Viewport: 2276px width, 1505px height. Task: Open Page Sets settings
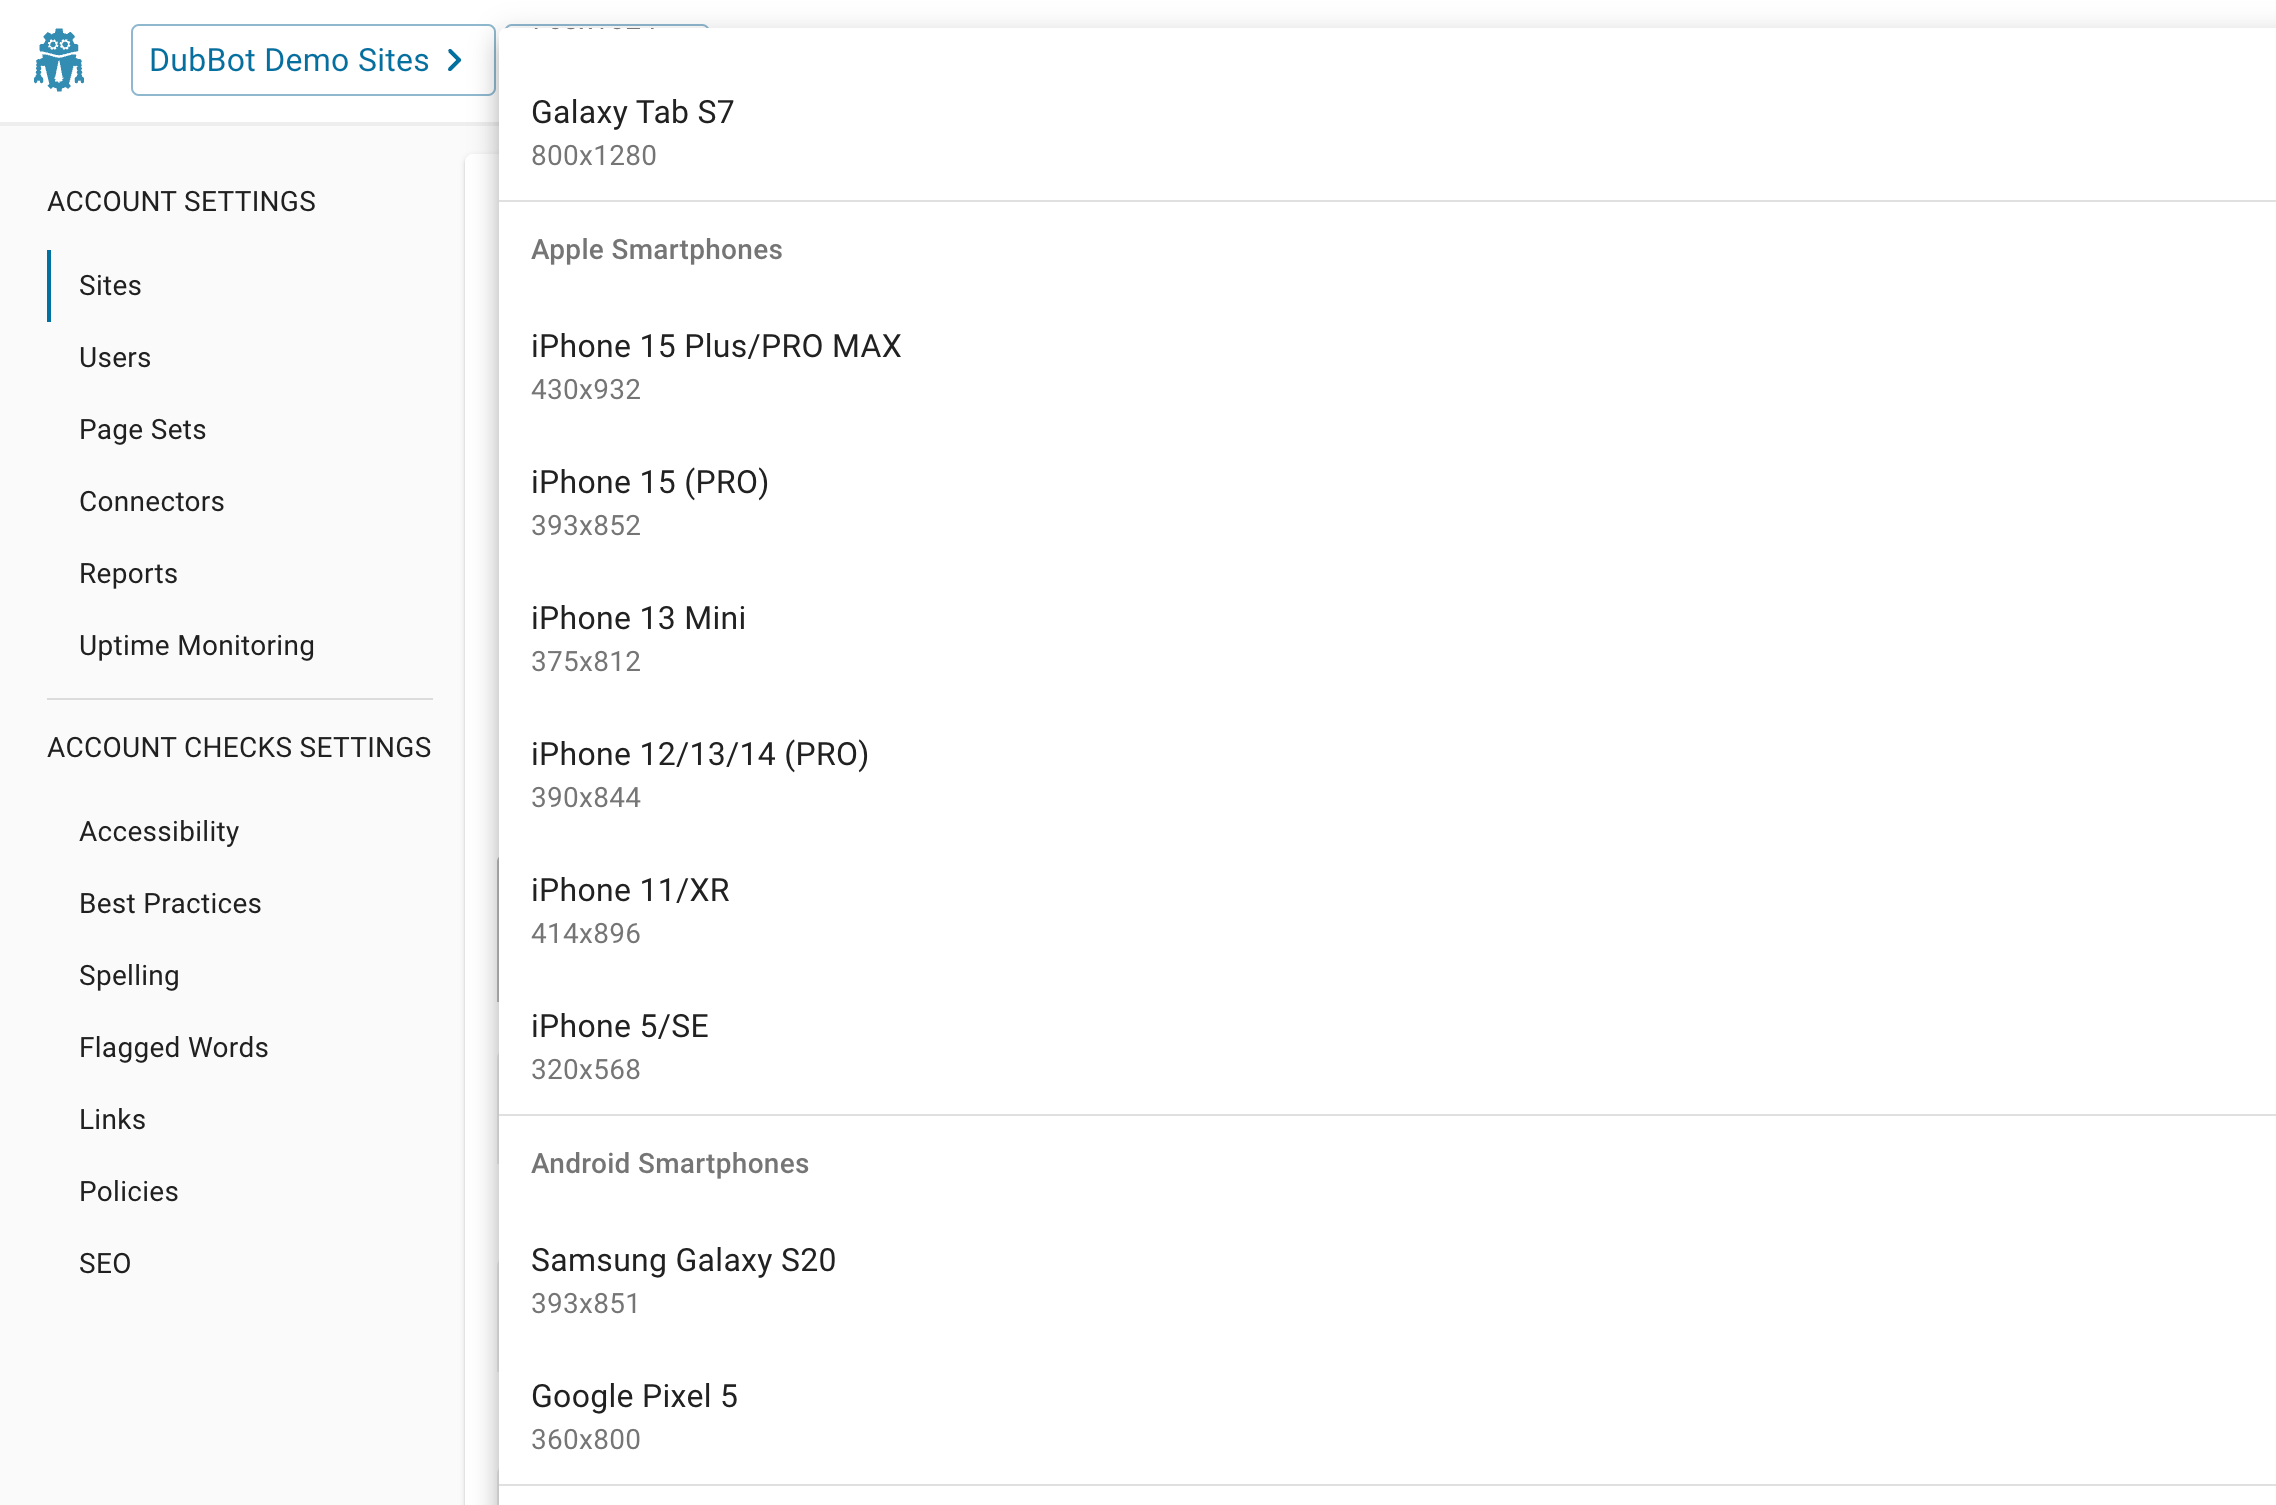pos(142,429)
